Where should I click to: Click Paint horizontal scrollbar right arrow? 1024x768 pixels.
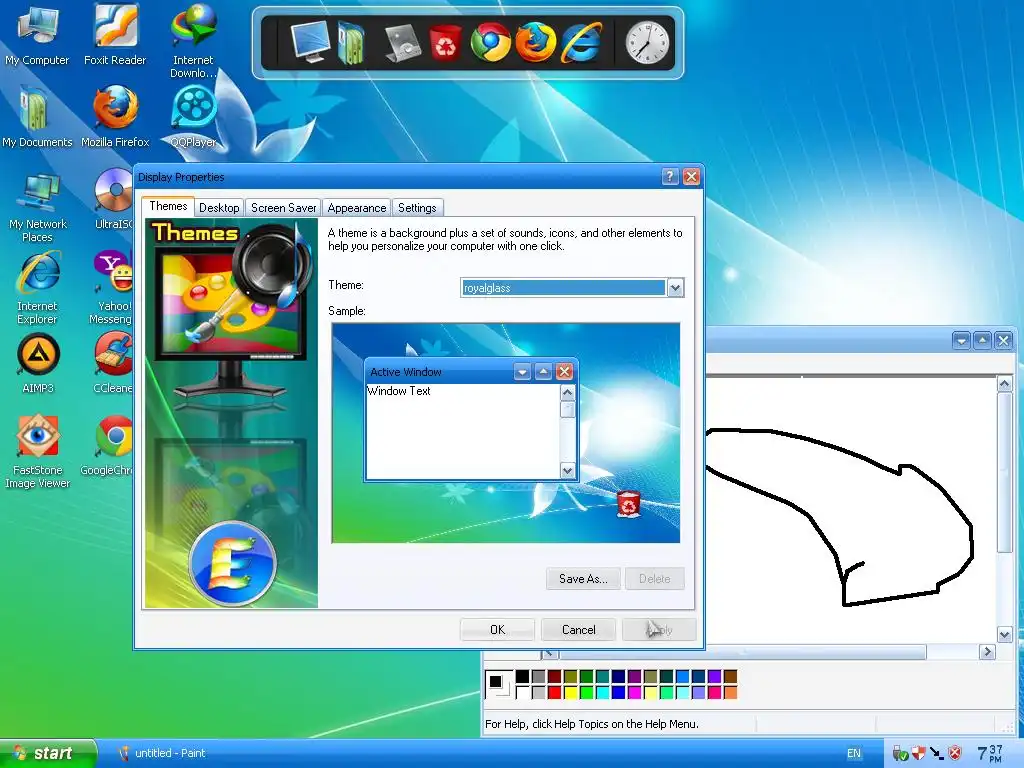coord(987,651)
